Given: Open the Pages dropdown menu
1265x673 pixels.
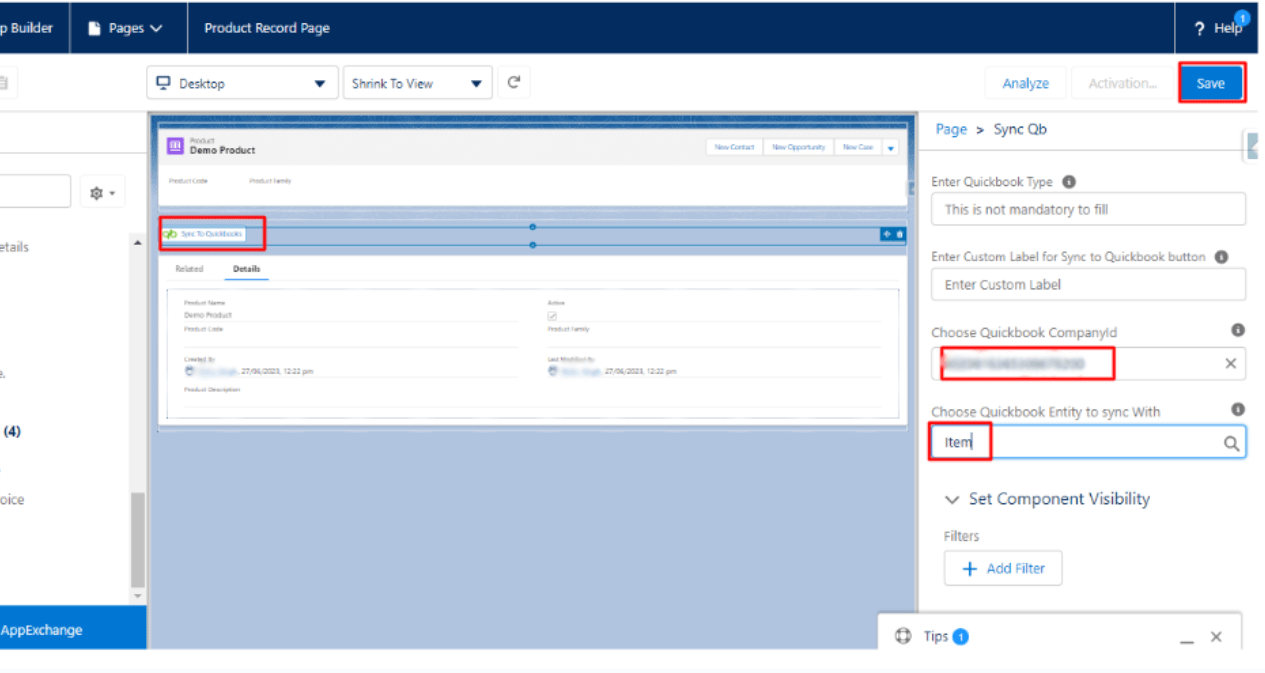Looking at the screenshot, I should [126, 28].
